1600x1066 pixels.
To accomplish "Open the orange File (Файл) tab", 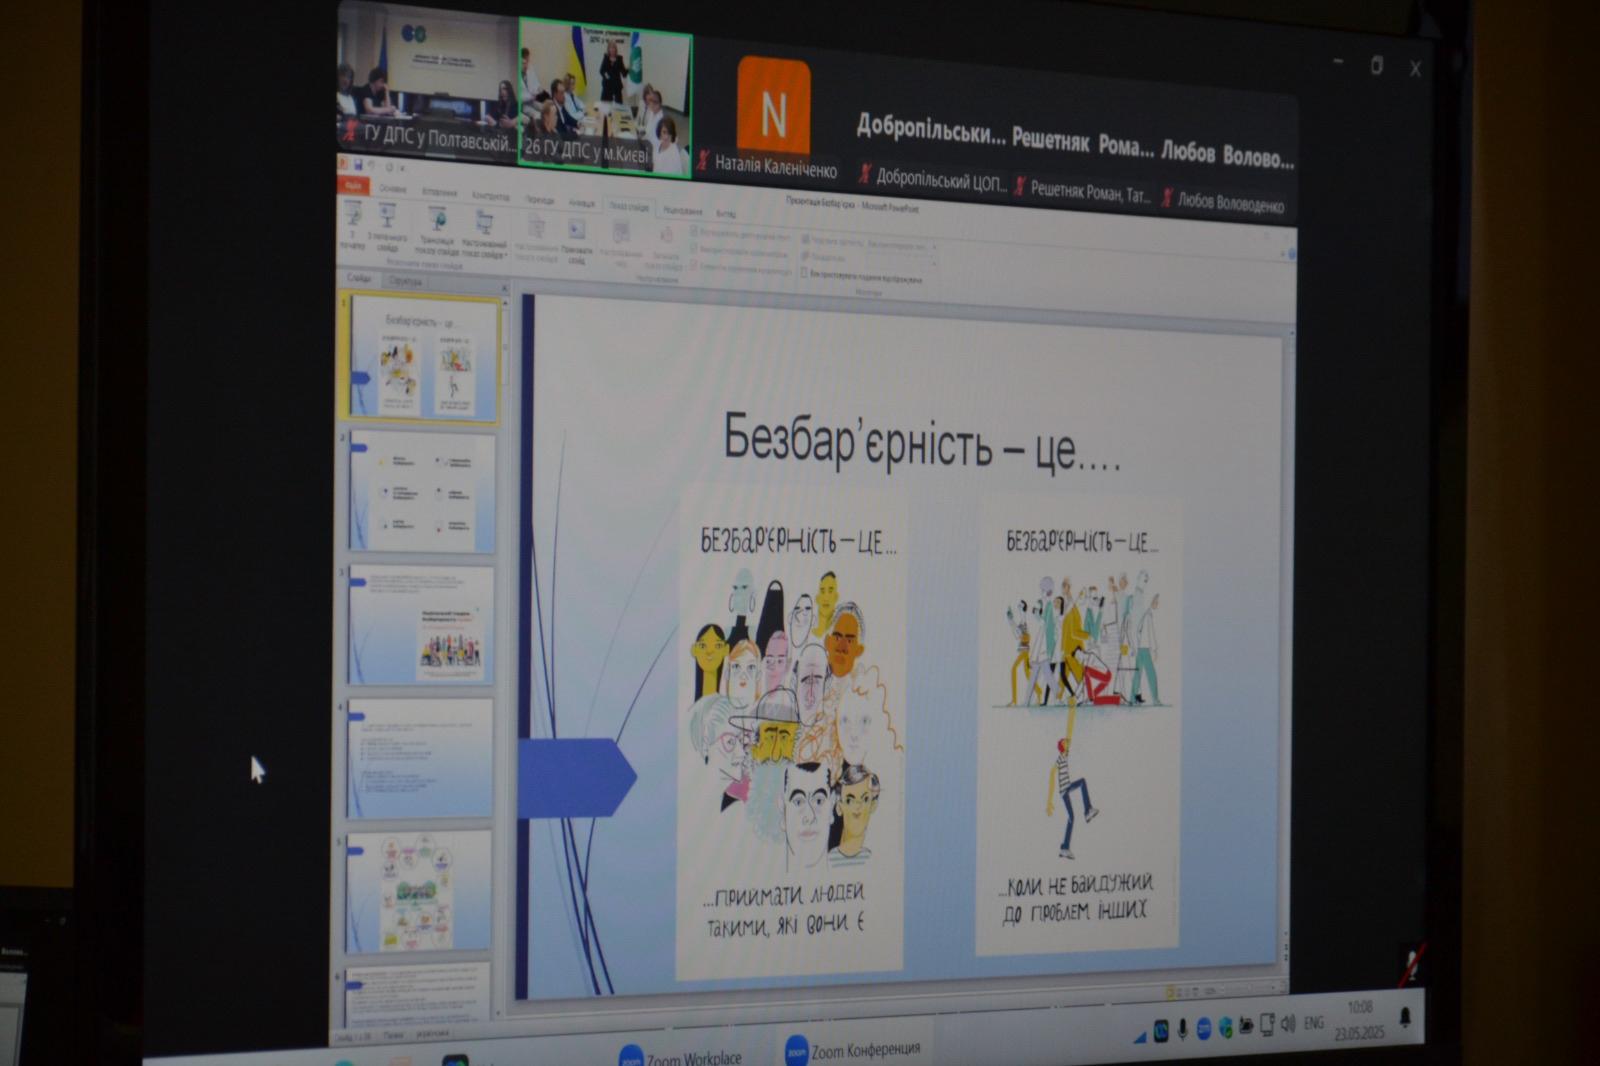I will pyautogui.click(x=353, y=185).
